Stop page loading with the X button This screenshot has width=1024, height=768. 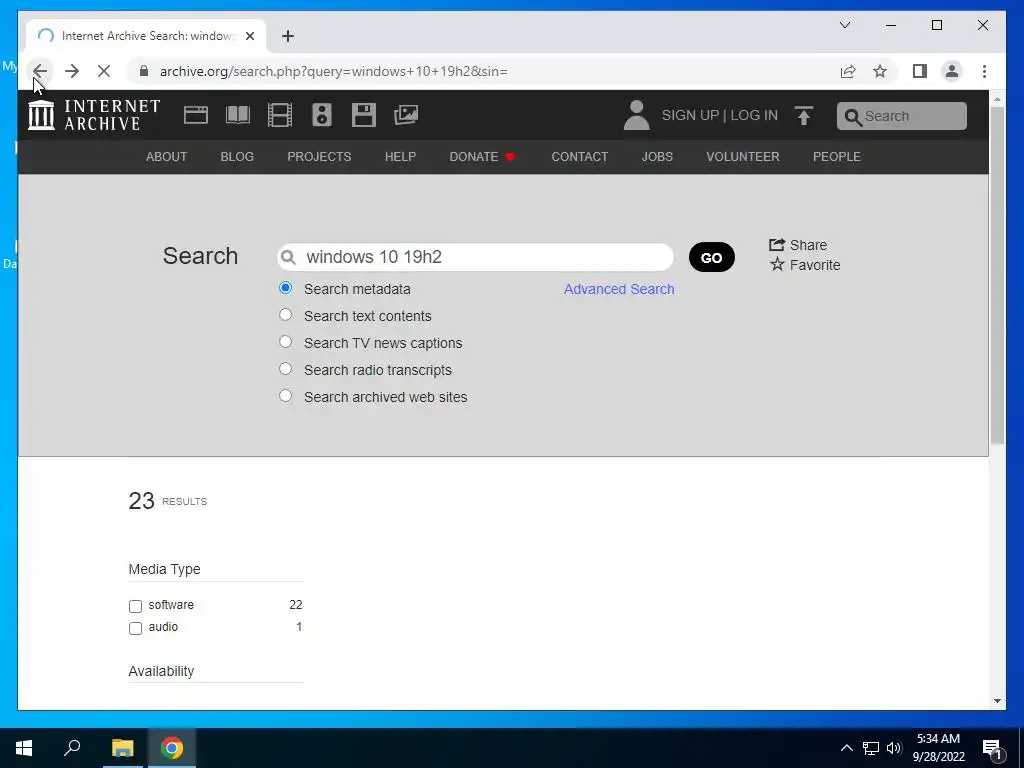[104, 71]
